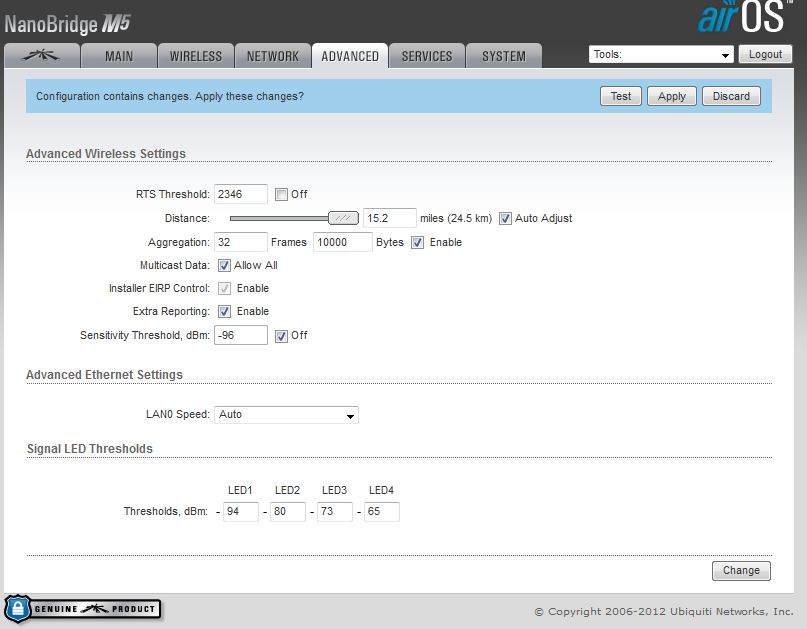
Task: Open the NETWORK tab
Action: pos(273,56)
